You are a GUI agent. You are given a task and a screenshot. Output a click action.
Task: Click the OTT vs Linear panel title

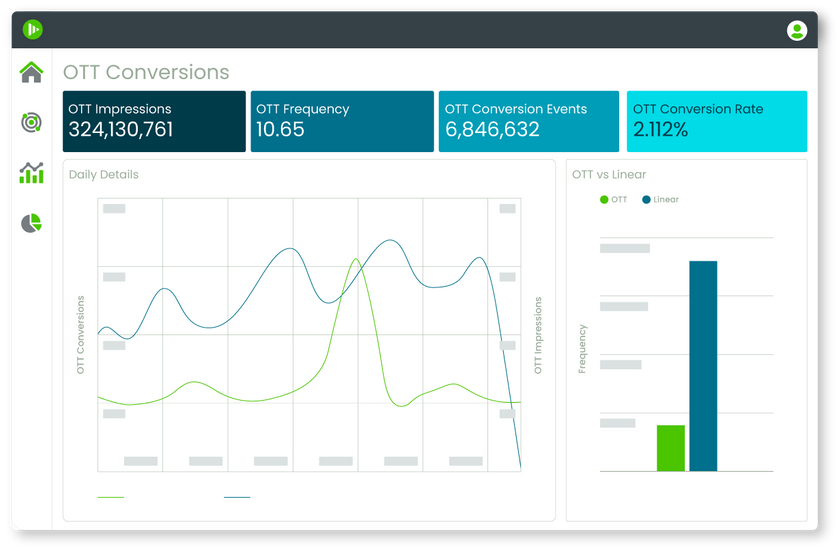(609, 175)
